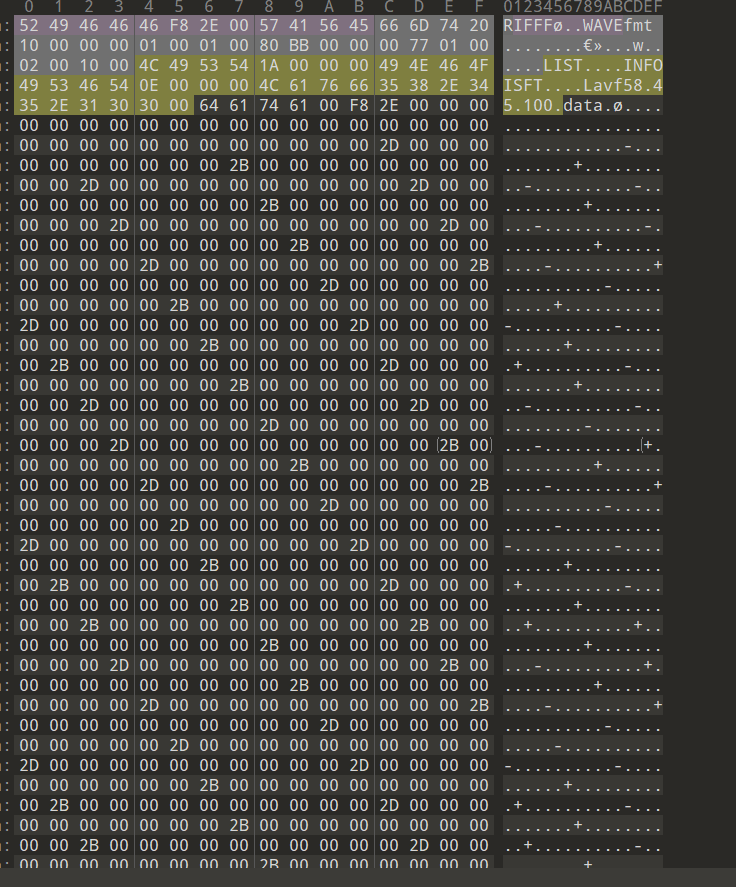736x887 pixels.
Task: Click the bracketed 2B cursor byte
Action: (448, 446)
